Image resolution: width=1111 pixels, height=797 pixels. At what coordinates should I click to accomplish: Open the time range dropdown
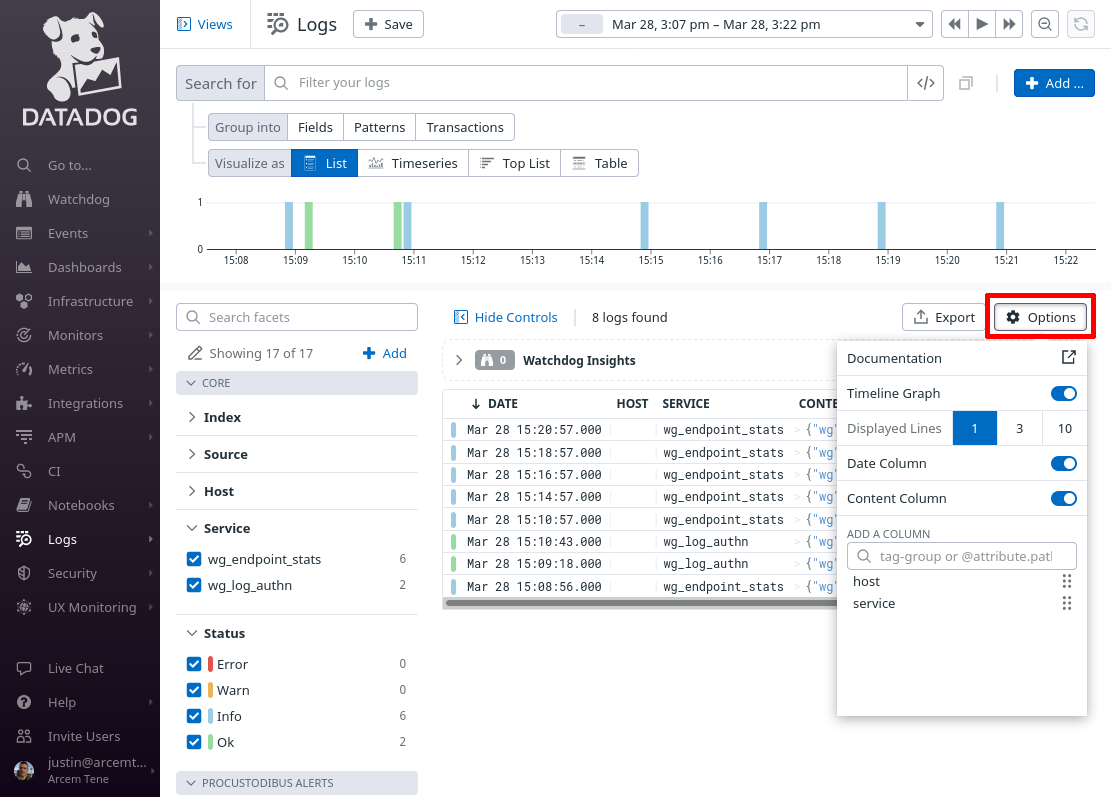[x=744, y=24]
